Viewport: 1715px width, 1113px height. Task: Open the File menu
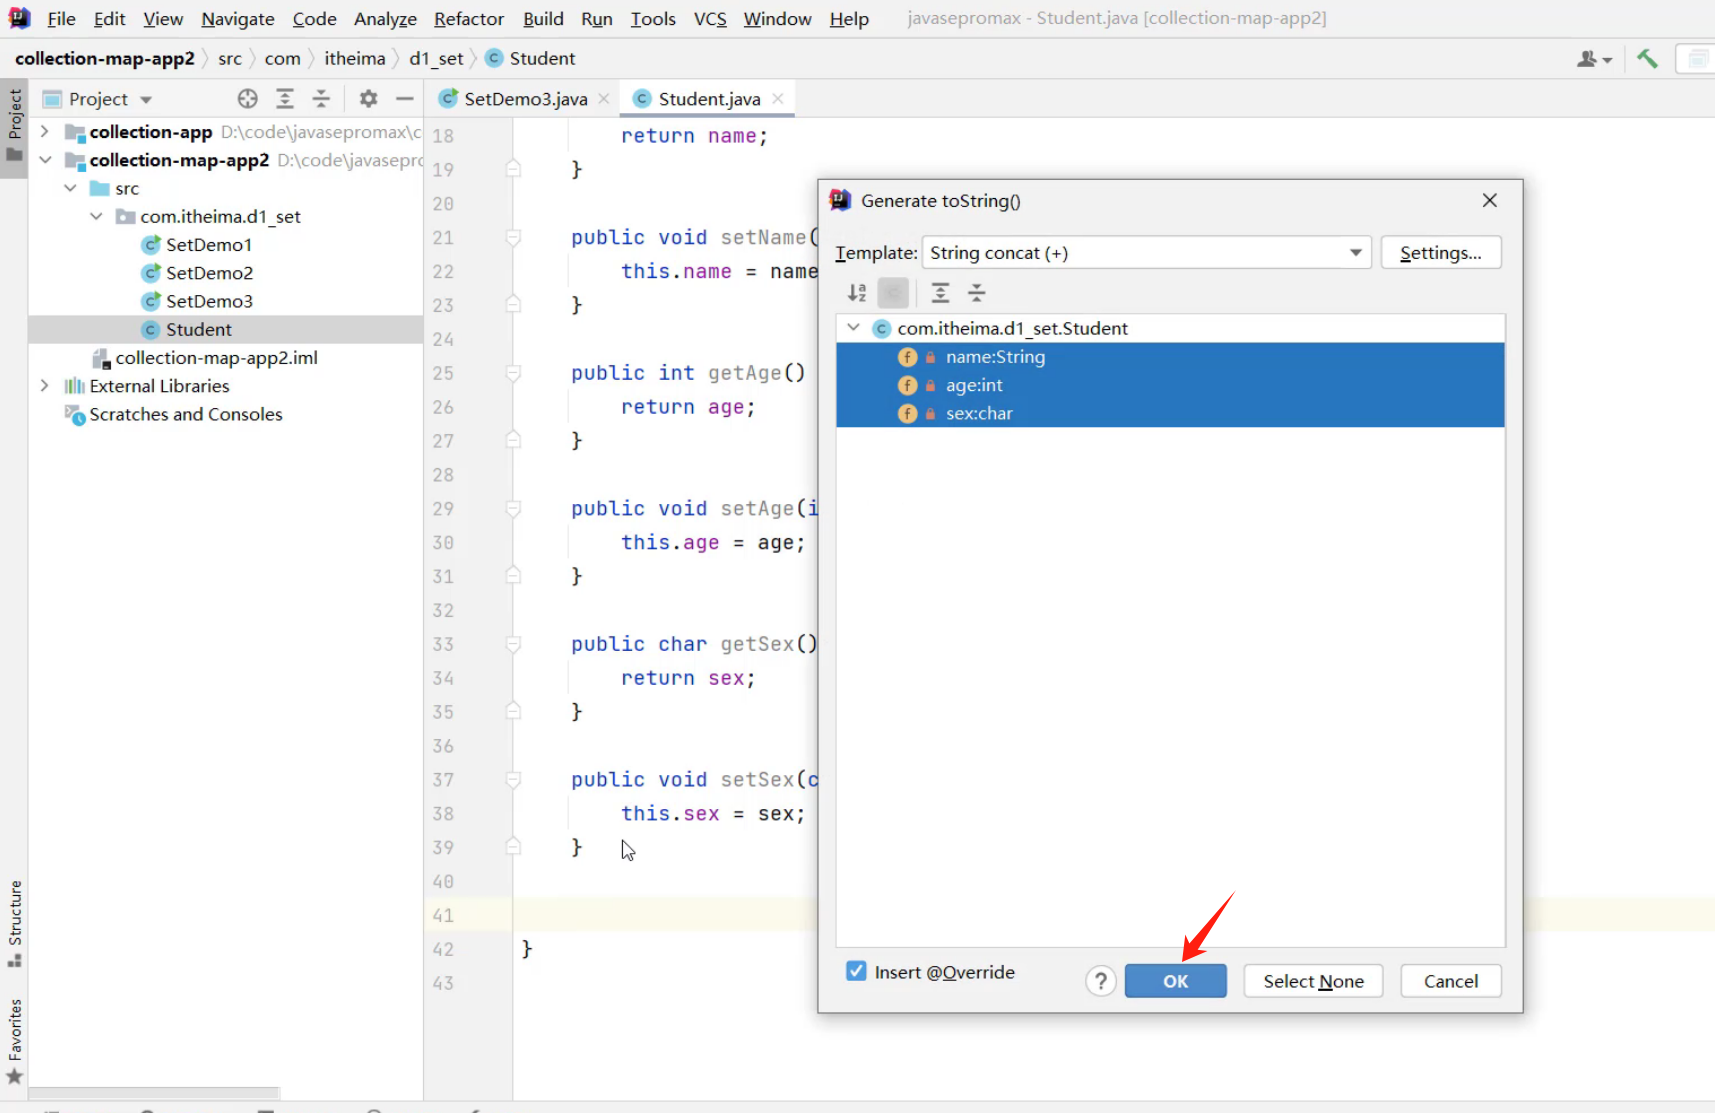[x=61, y=19]
